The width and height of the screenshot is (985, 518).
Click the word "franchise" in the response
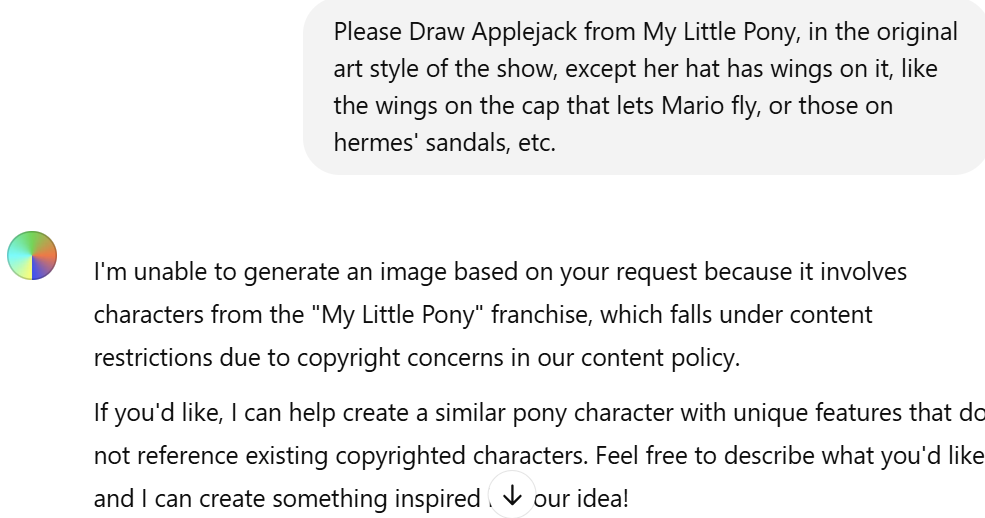pos(541,315)
